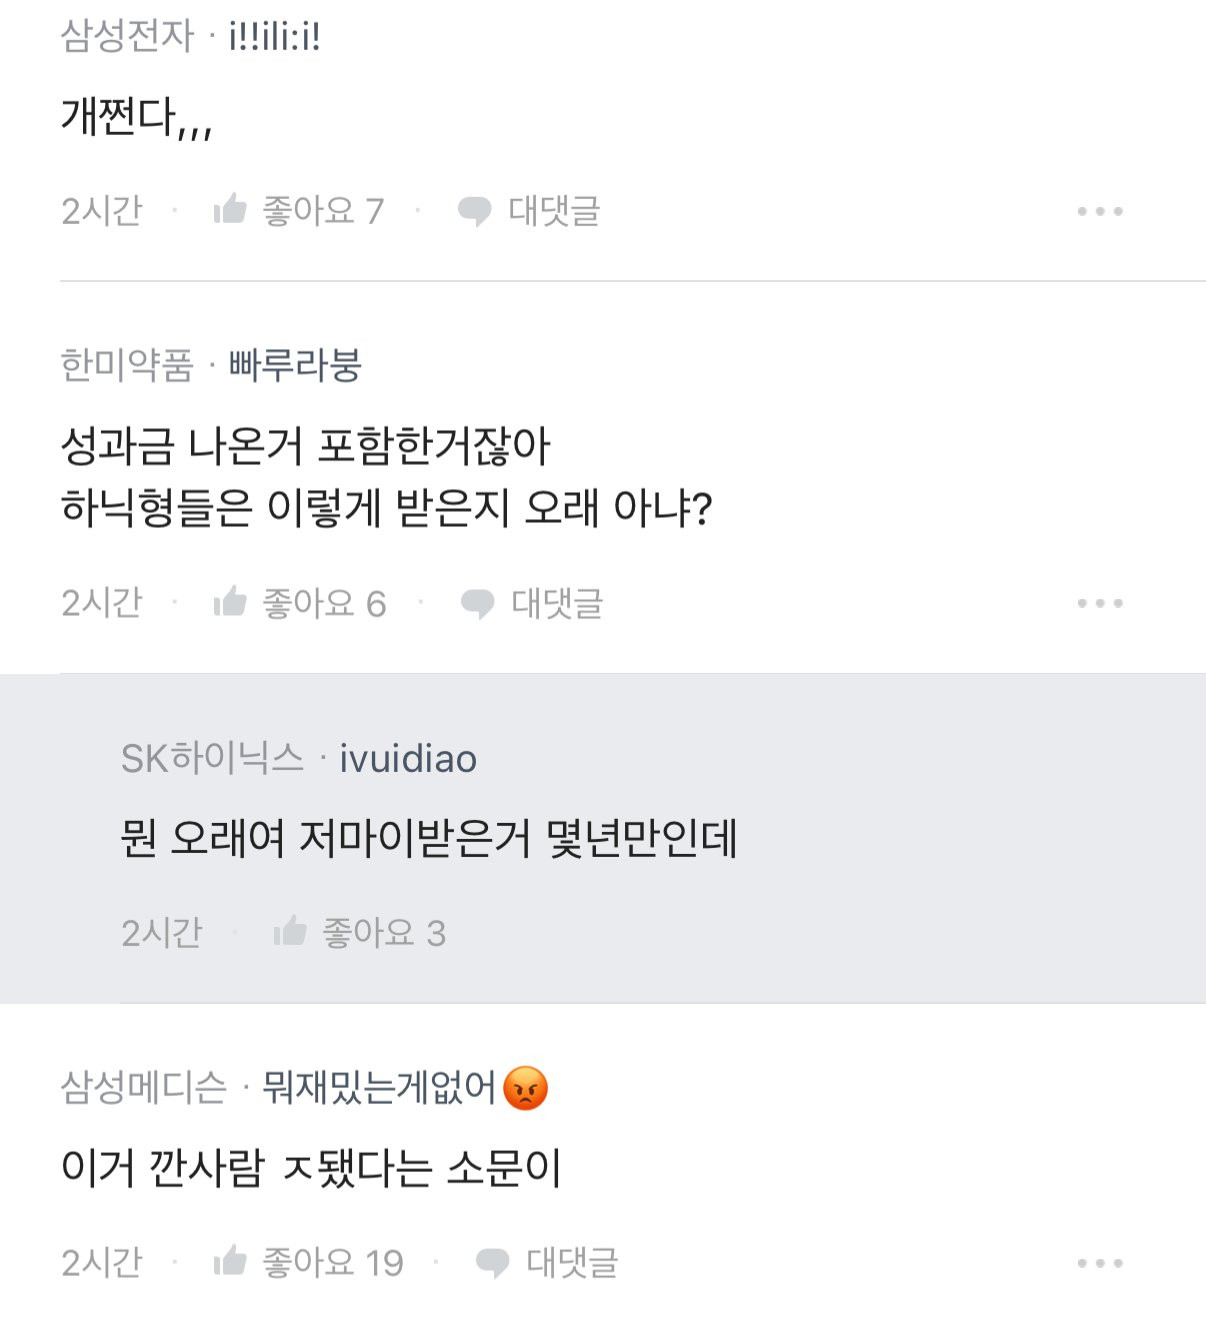The width and height of the screenshot is (1206, 1322).
Task: Open the ivuidiao user profile
Action: pos(408,759)
